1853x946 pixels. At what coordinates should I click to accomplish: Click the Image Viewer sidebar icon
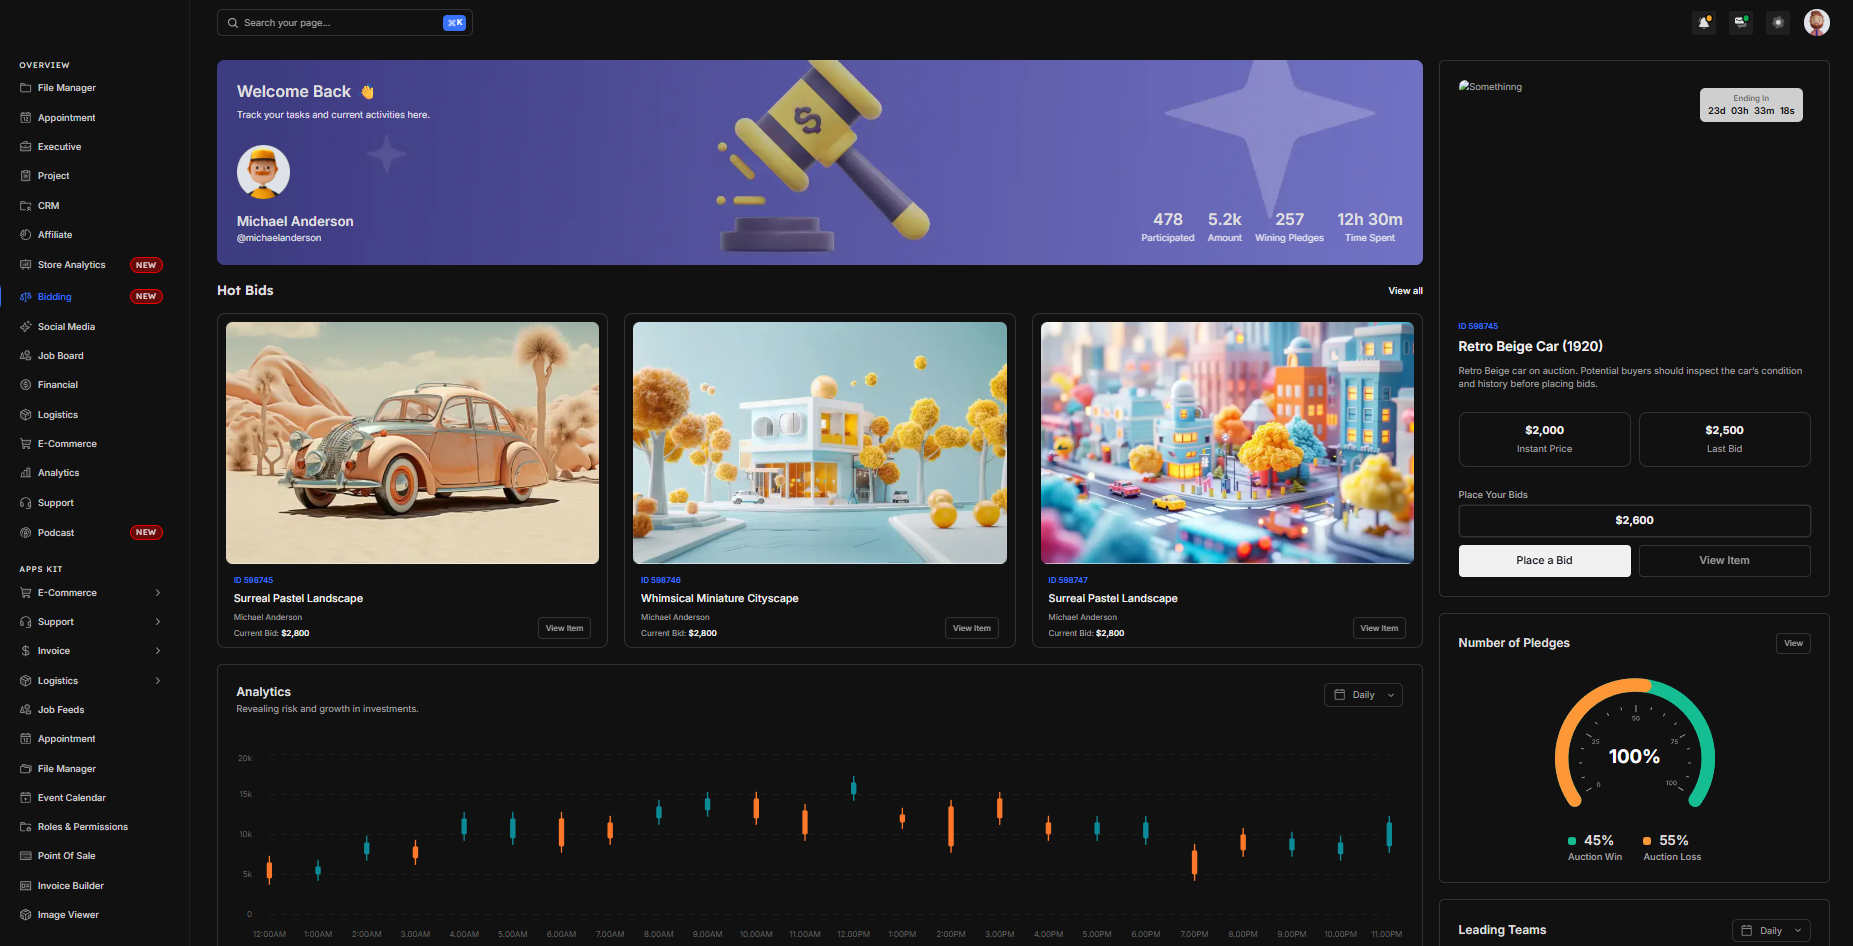pyautogui.click(x=26, y=915)
